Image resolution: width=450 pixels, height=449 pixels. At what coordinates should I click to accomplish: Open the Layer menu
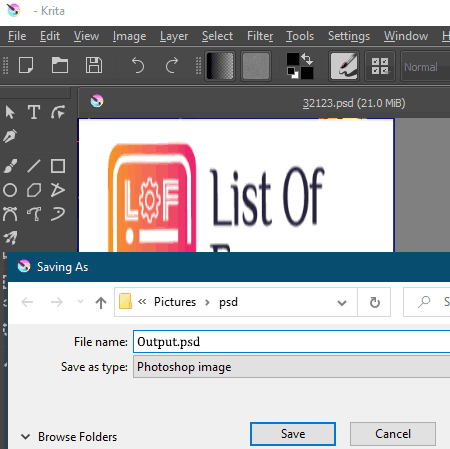(174, 36)
